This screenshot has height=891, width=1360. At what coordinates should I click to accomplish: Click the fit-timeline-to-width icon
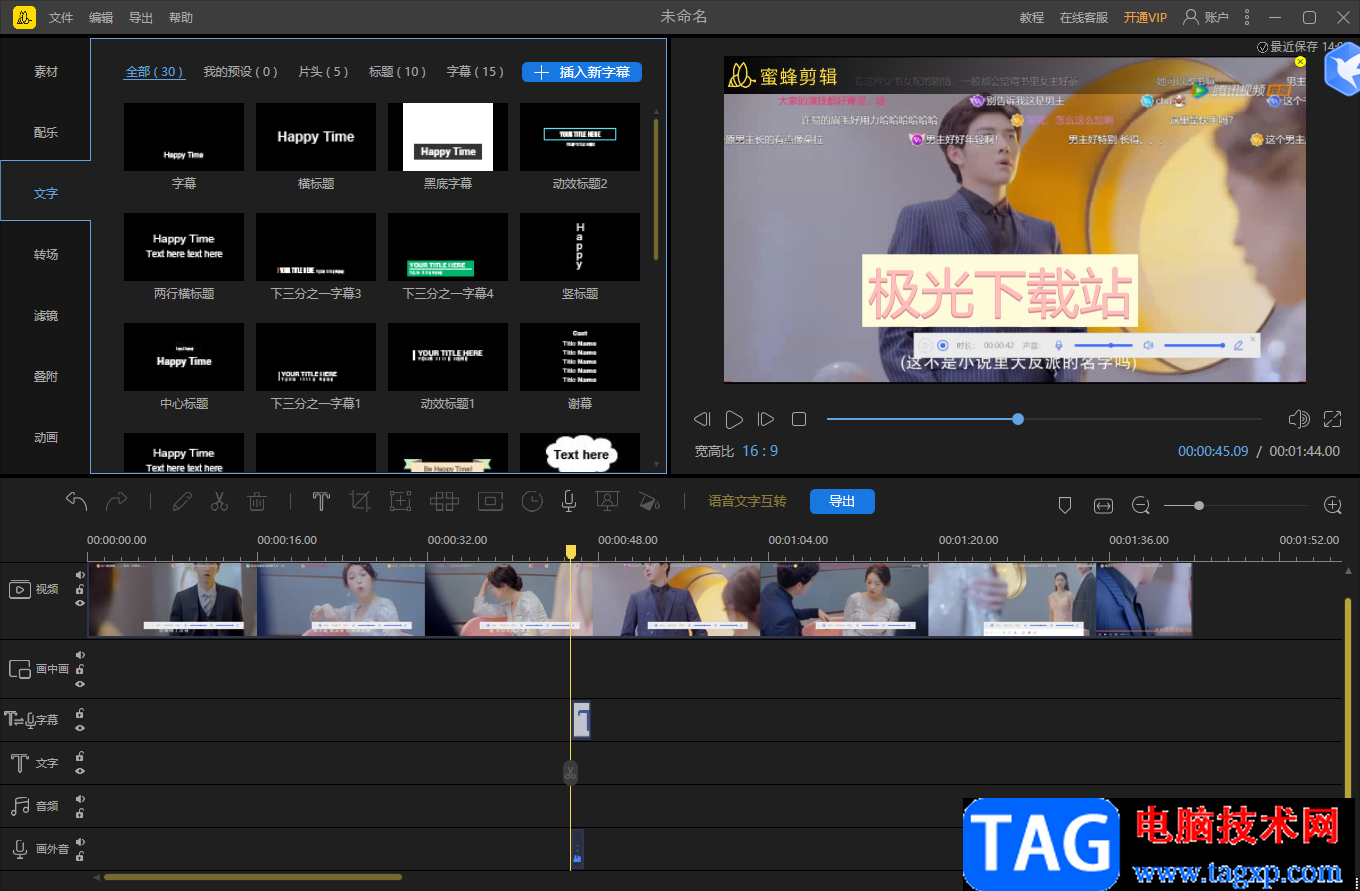(1103, 506)
